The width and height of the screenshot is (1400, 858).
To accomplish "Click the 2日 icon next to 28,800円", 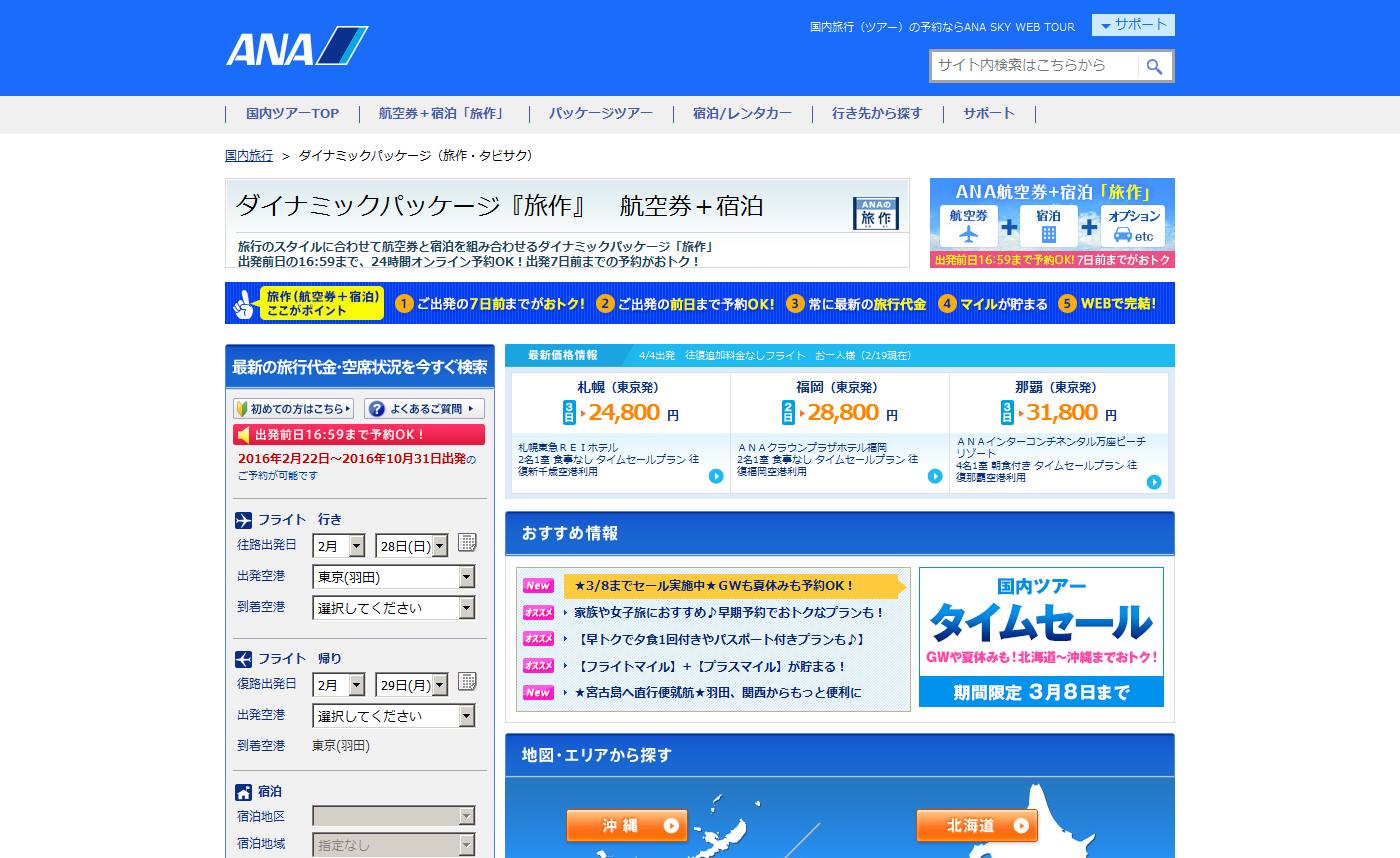I will click(788, 412).
